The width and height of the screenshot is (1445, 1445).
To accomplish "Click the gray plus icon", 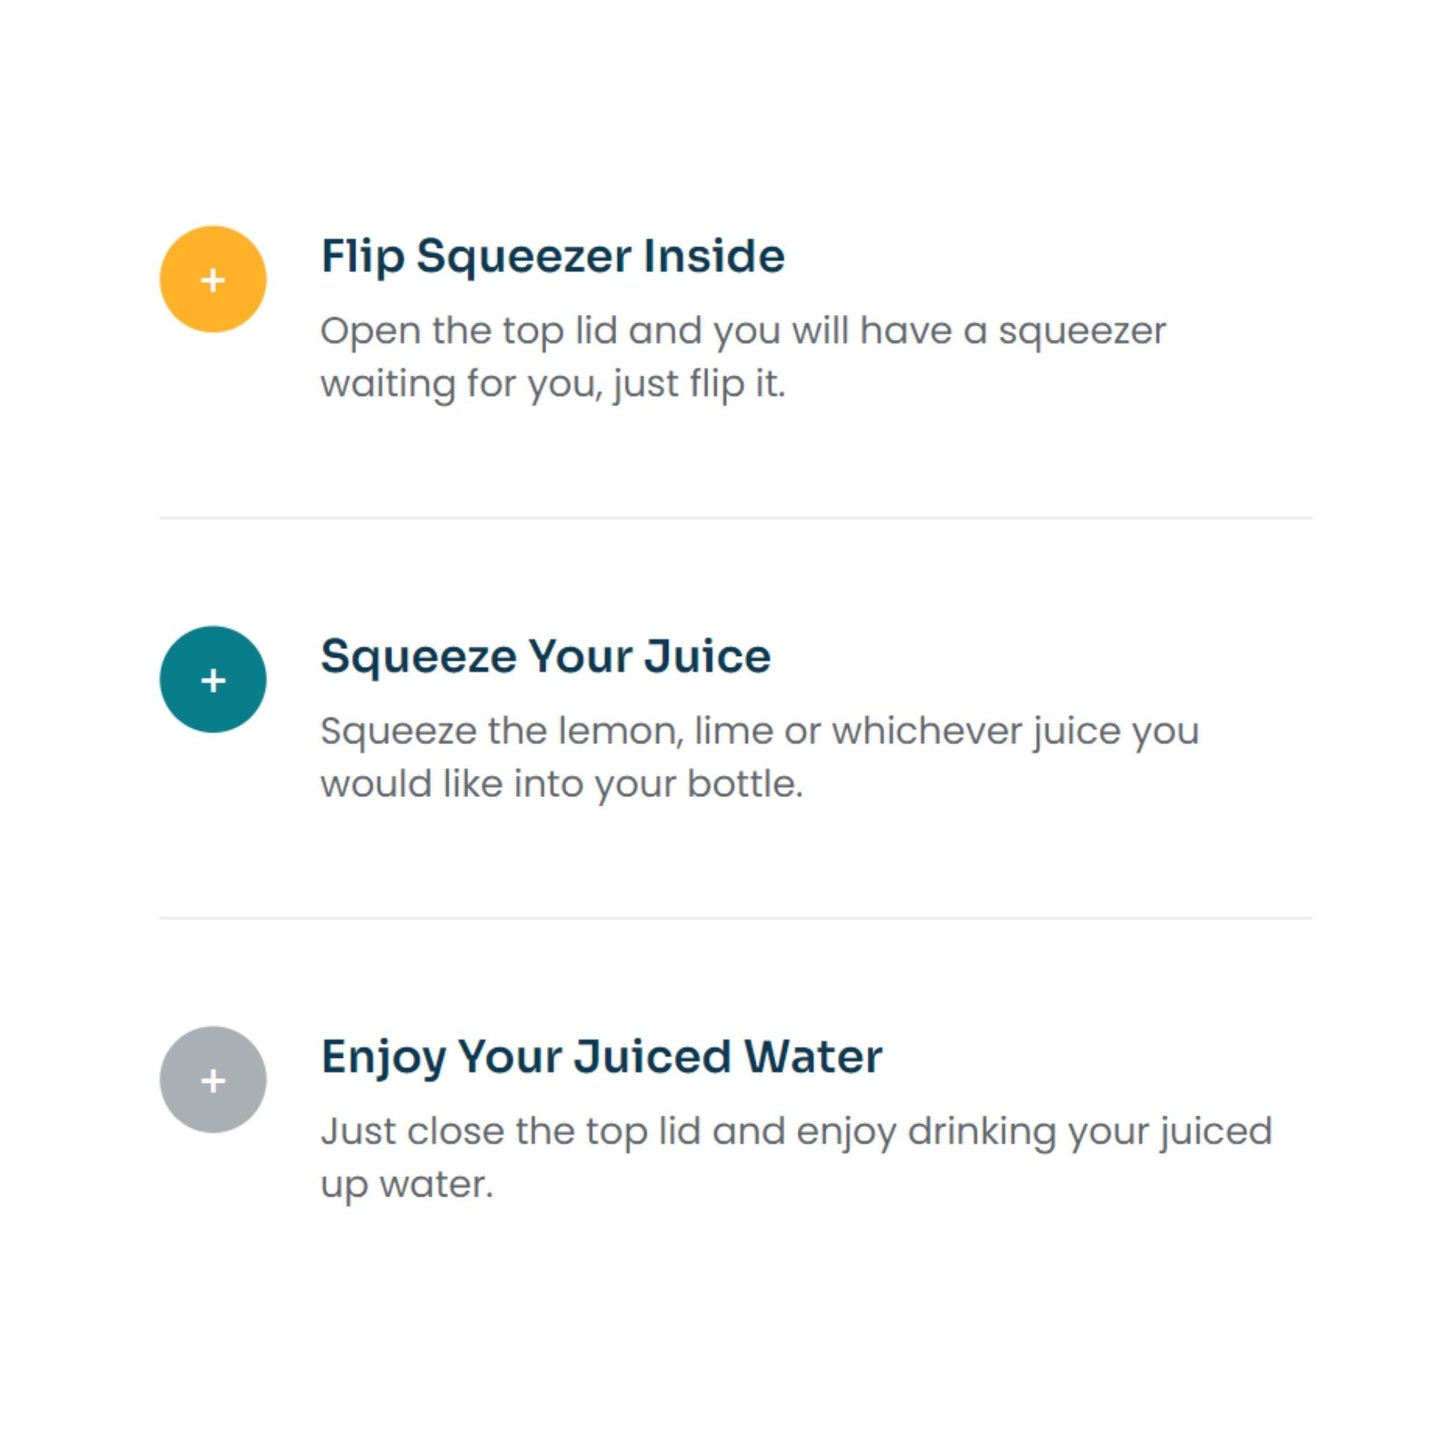I will point(213,1080).
